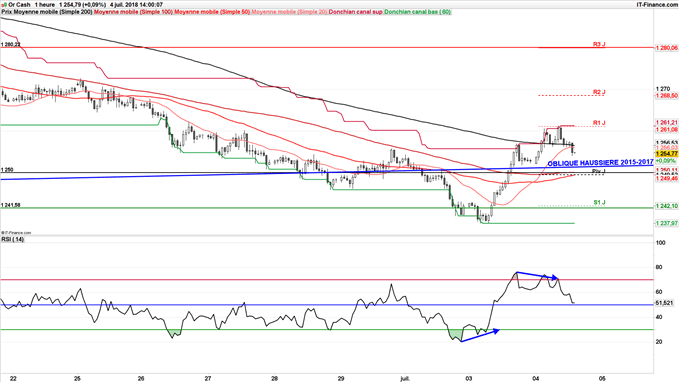The width and height of the screenshot is (679, 382).
Task: Click date 05 on the time axis
Action: pos(601,378)
